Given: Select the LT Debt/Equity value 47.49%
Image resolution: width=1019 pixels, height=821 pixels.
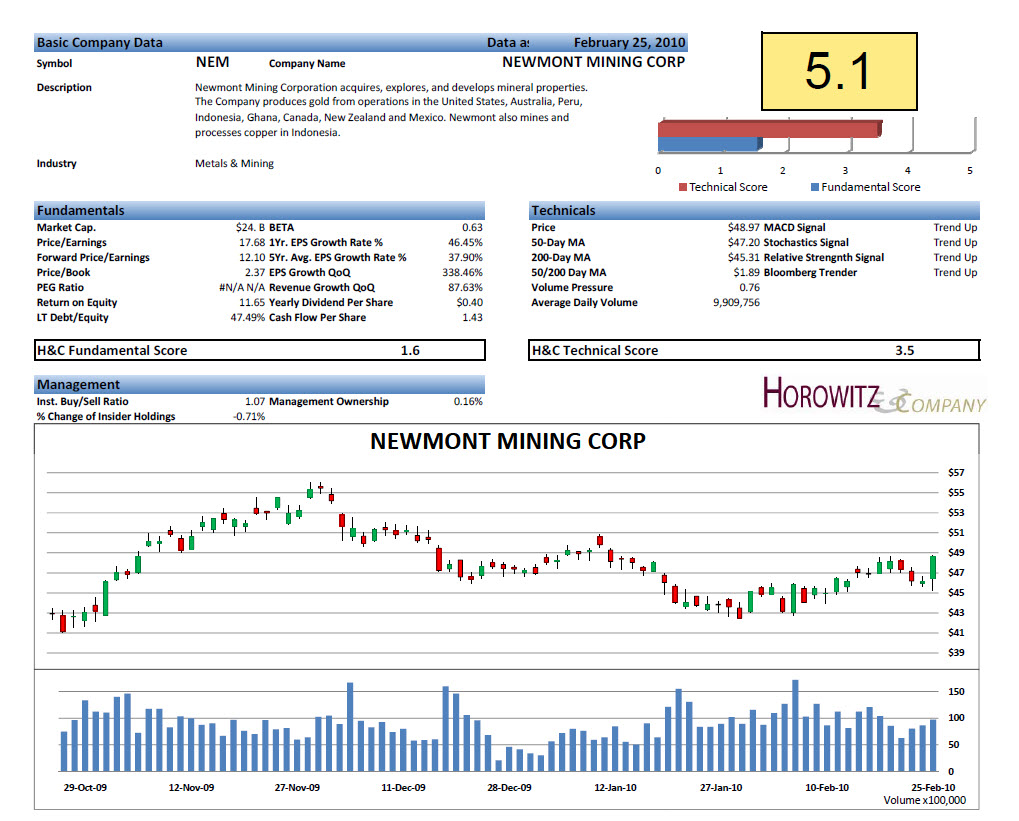Looking at the screenshot, I should click(248, 317).
